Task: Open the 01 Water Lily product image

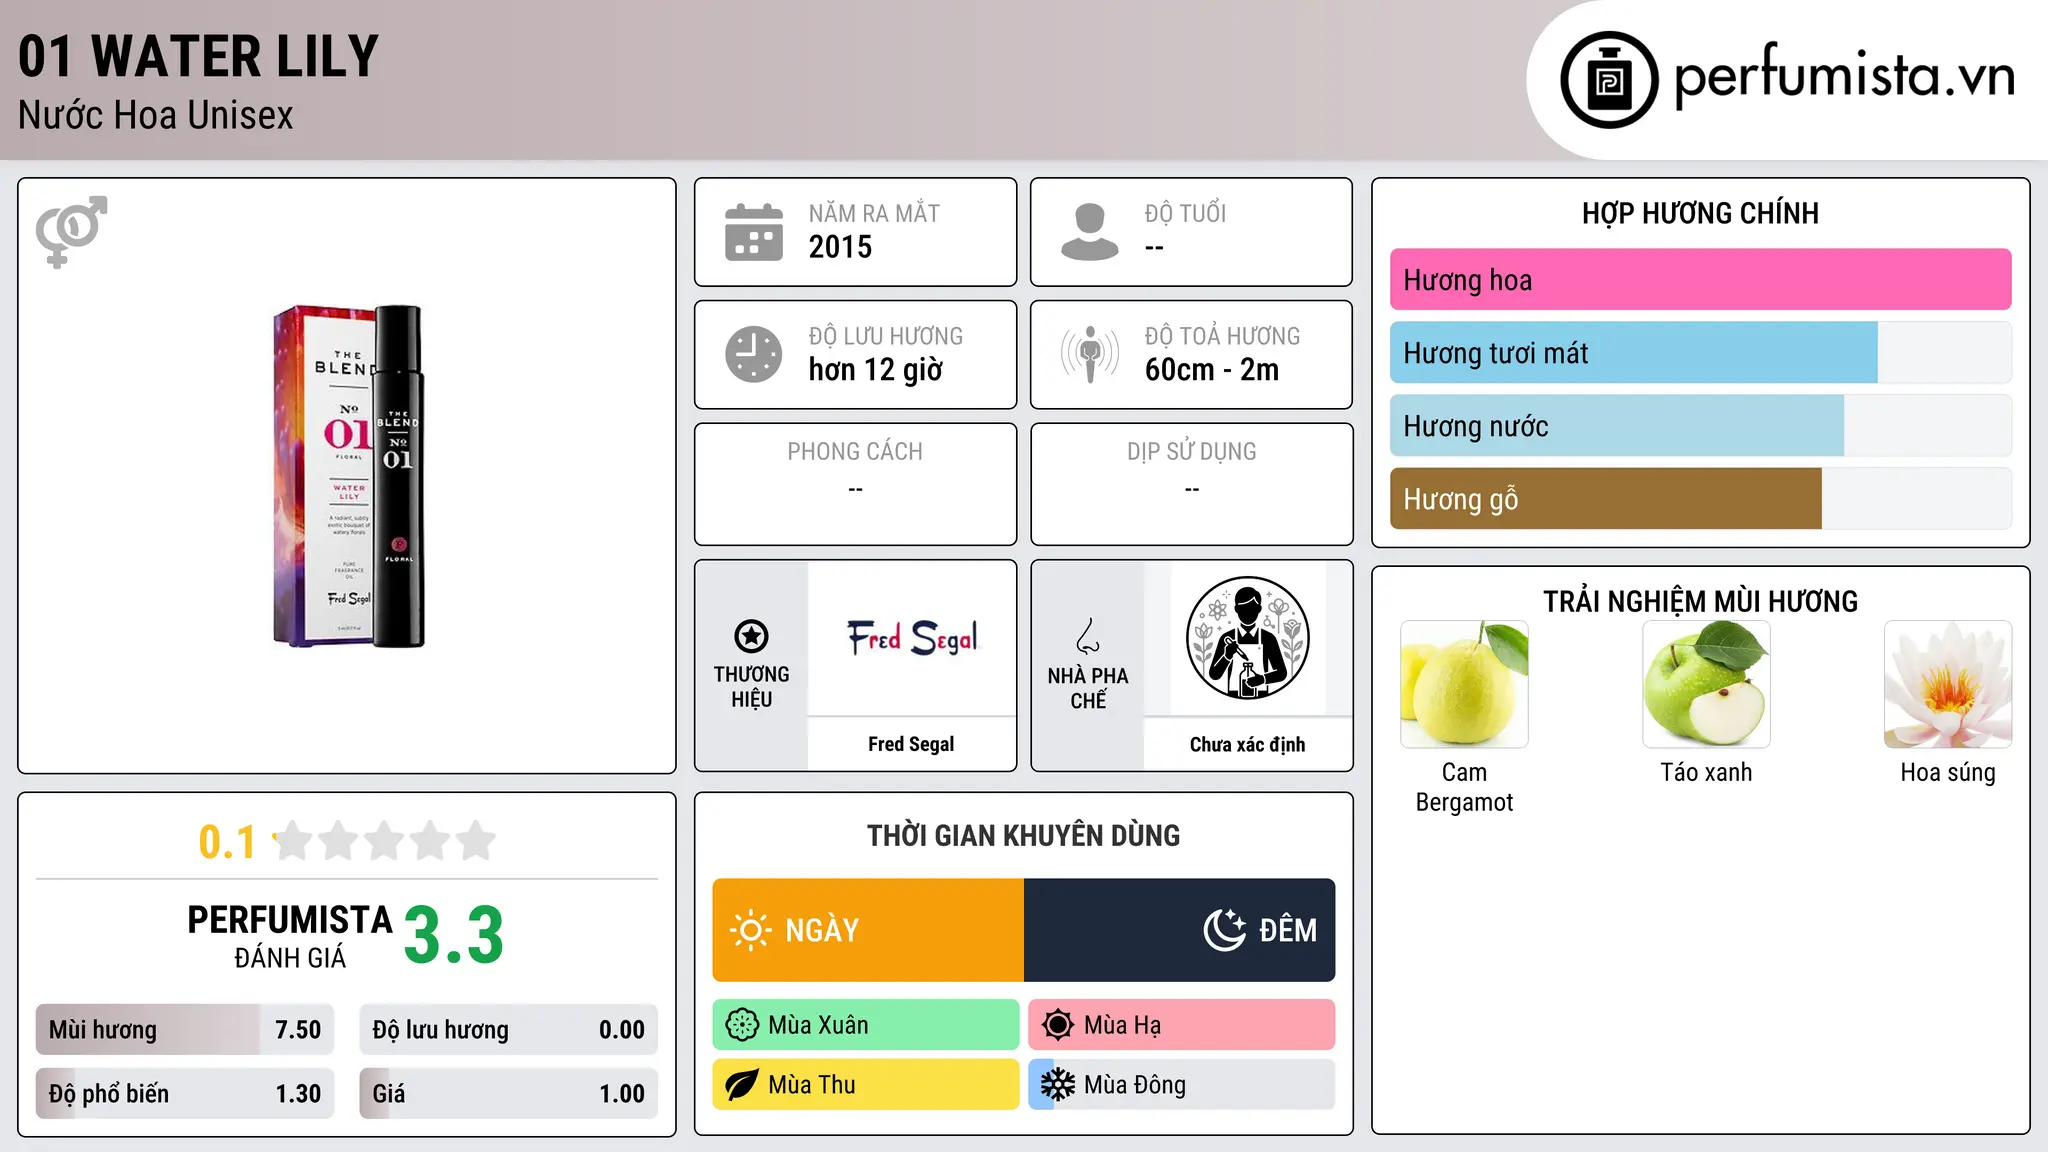Action: pos(349,476)
